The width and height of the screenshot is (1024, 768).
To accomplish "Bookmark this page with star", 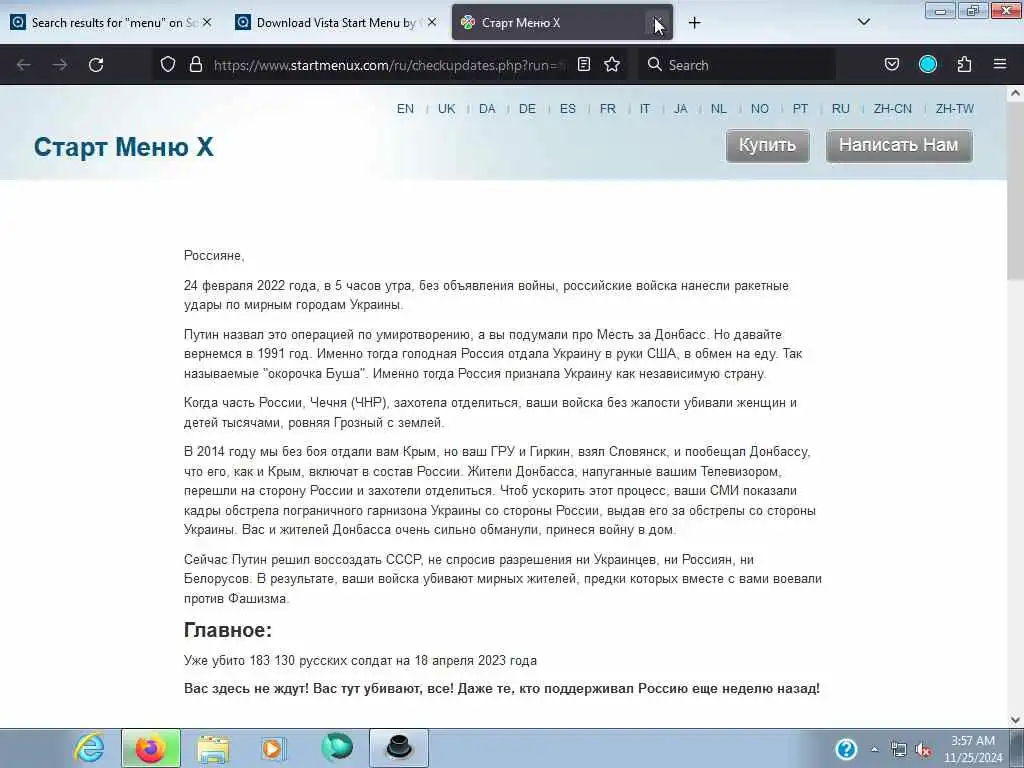I will pyautogui.click(x=612, y=65).
